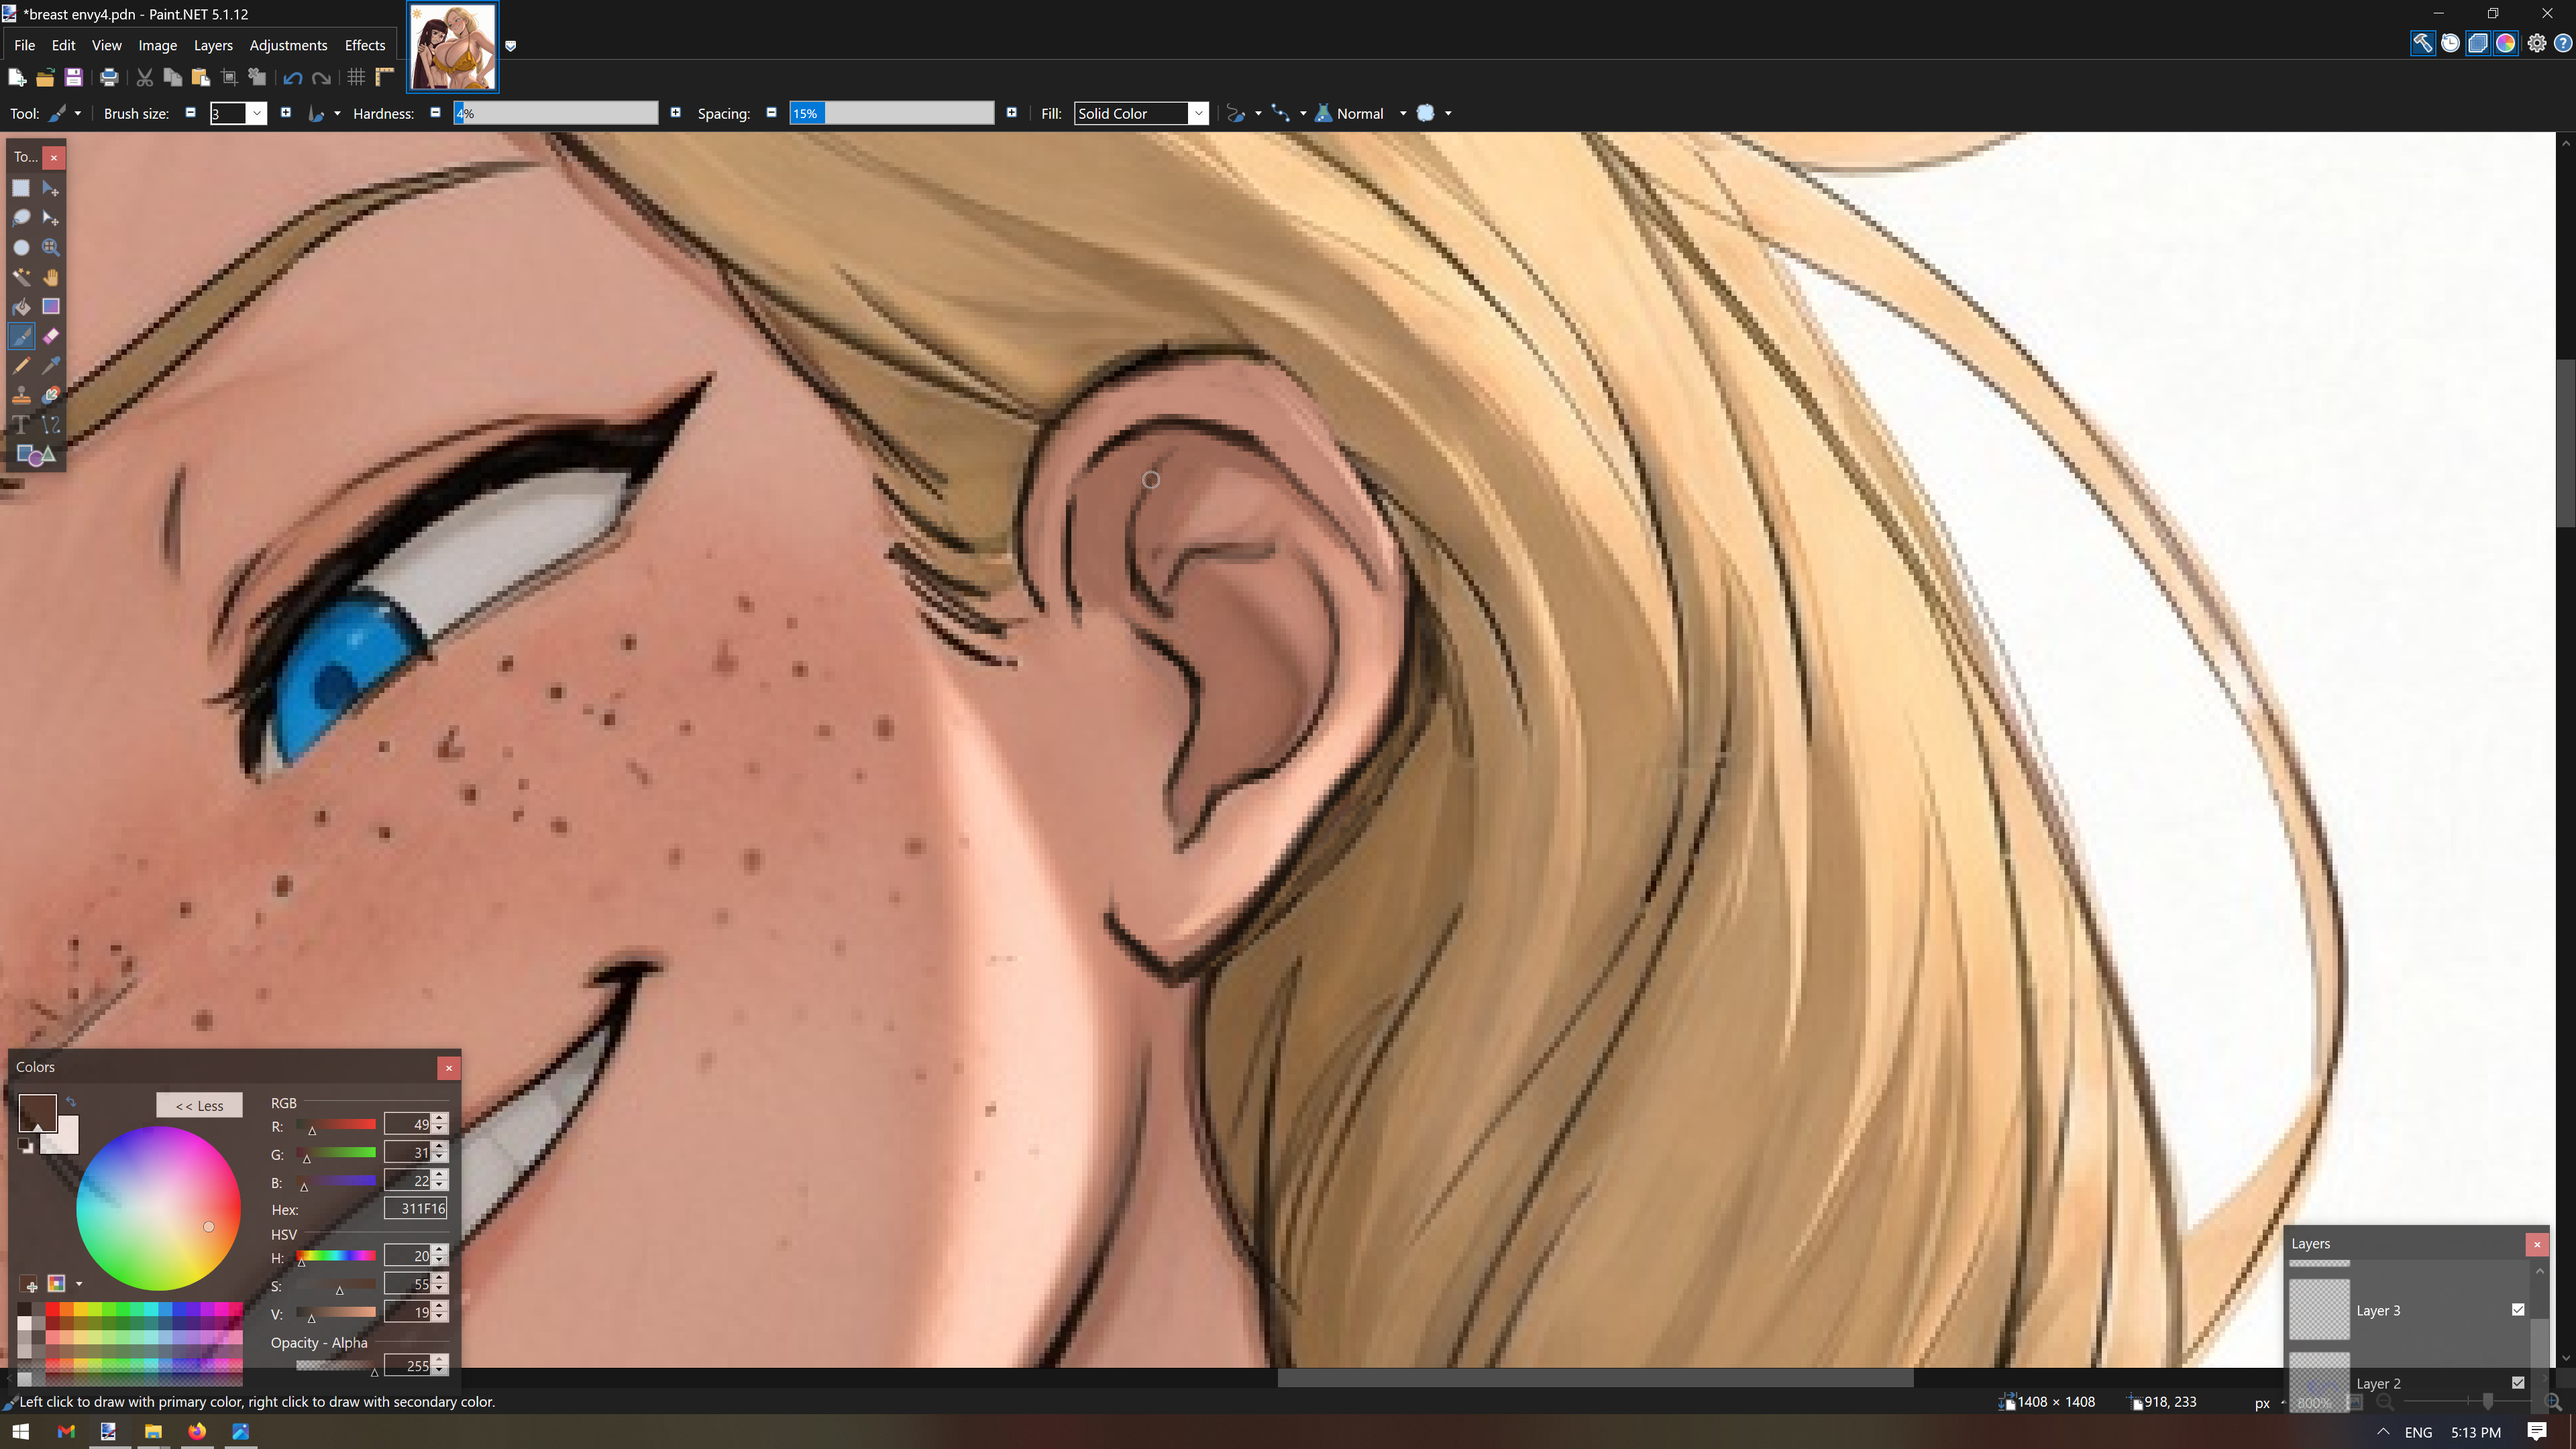Image resolution: width=2576 pixels, height=1449 pixels.
Task: Choose the Lasso Select tool
Action: coord(21,218)
